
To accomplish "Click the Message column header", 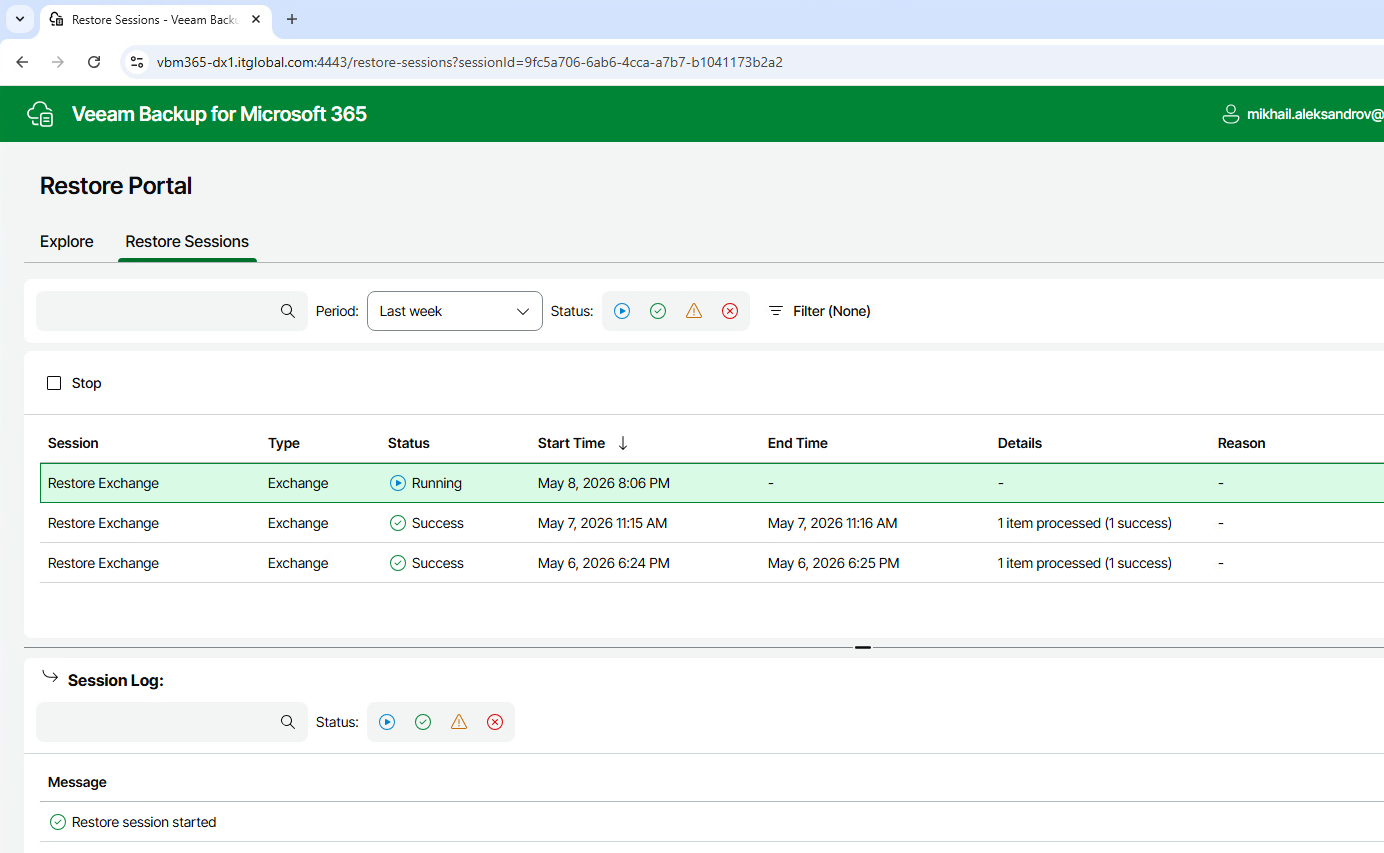I will pos(77,782).
